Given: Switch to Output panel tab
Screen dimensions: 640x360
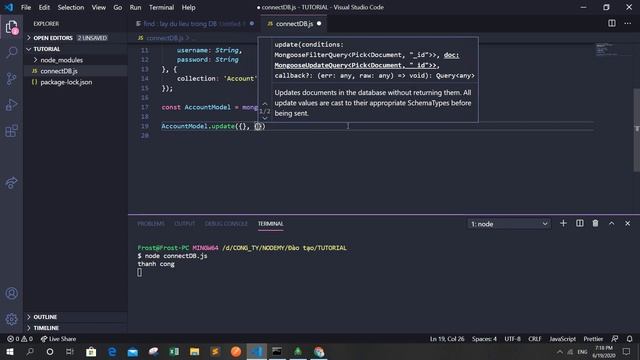Looking at the screenshot, I should 184,224.
